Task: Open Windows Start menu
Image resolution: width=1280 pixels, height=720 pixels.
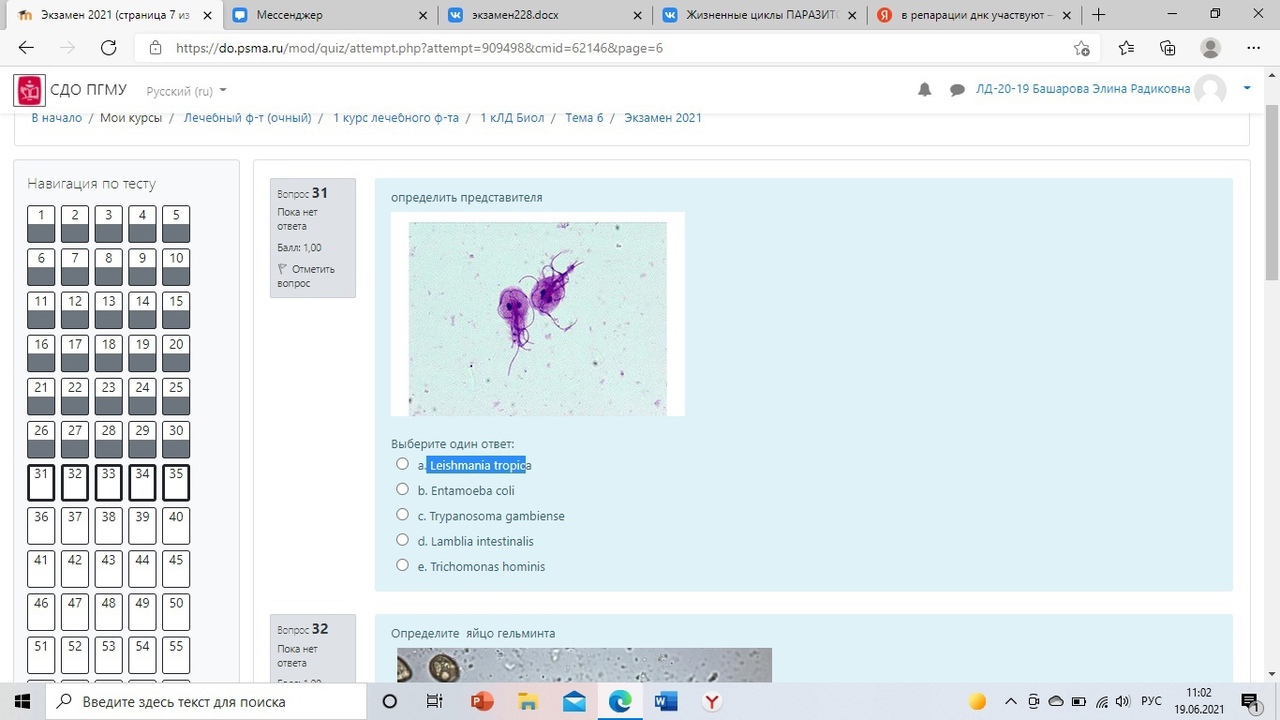Action: 24,701
